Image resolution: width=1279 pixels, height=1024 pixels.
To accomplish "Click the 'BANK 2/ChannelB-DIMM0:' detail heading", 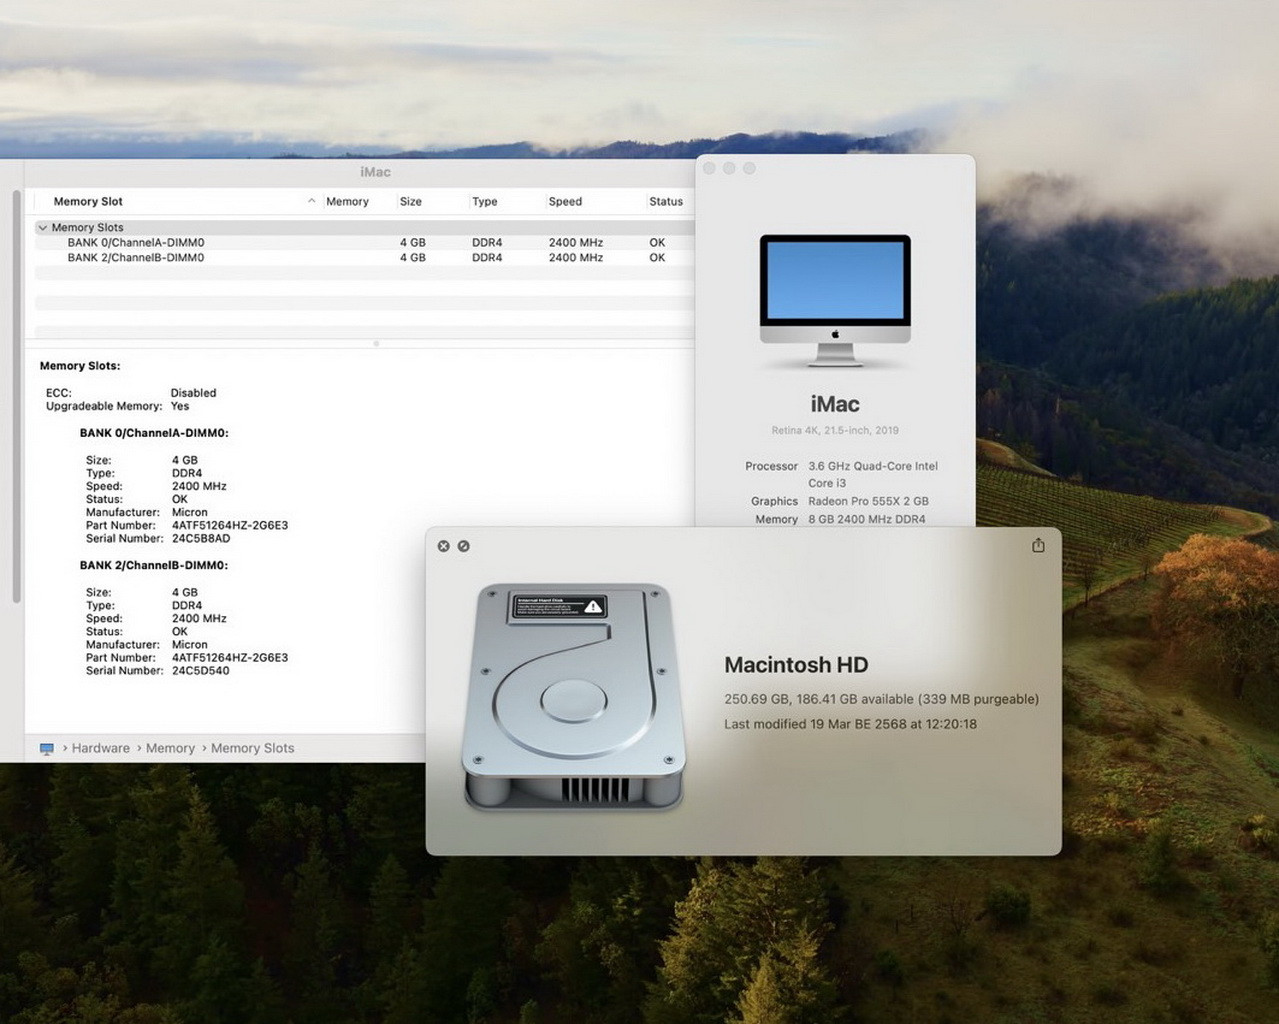I will (x=154, y=565).
